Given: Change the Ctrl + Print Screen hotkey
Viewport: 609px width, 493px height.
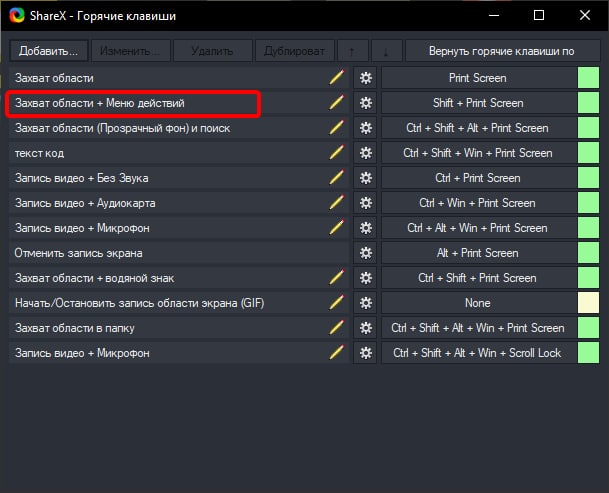Looking at the screenshot, I should click(x=478, y=178).
